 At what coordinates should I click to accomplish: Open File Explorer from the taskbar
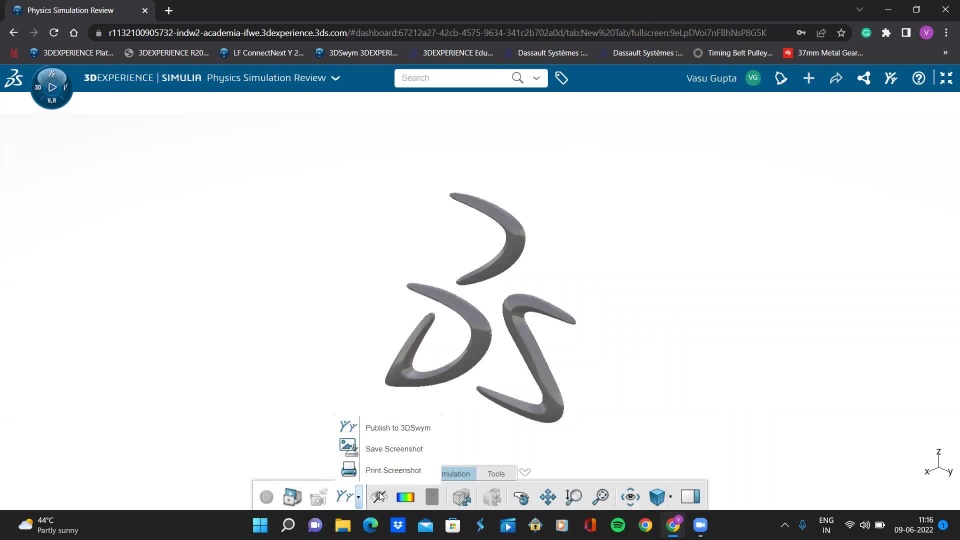click(343, 525)
